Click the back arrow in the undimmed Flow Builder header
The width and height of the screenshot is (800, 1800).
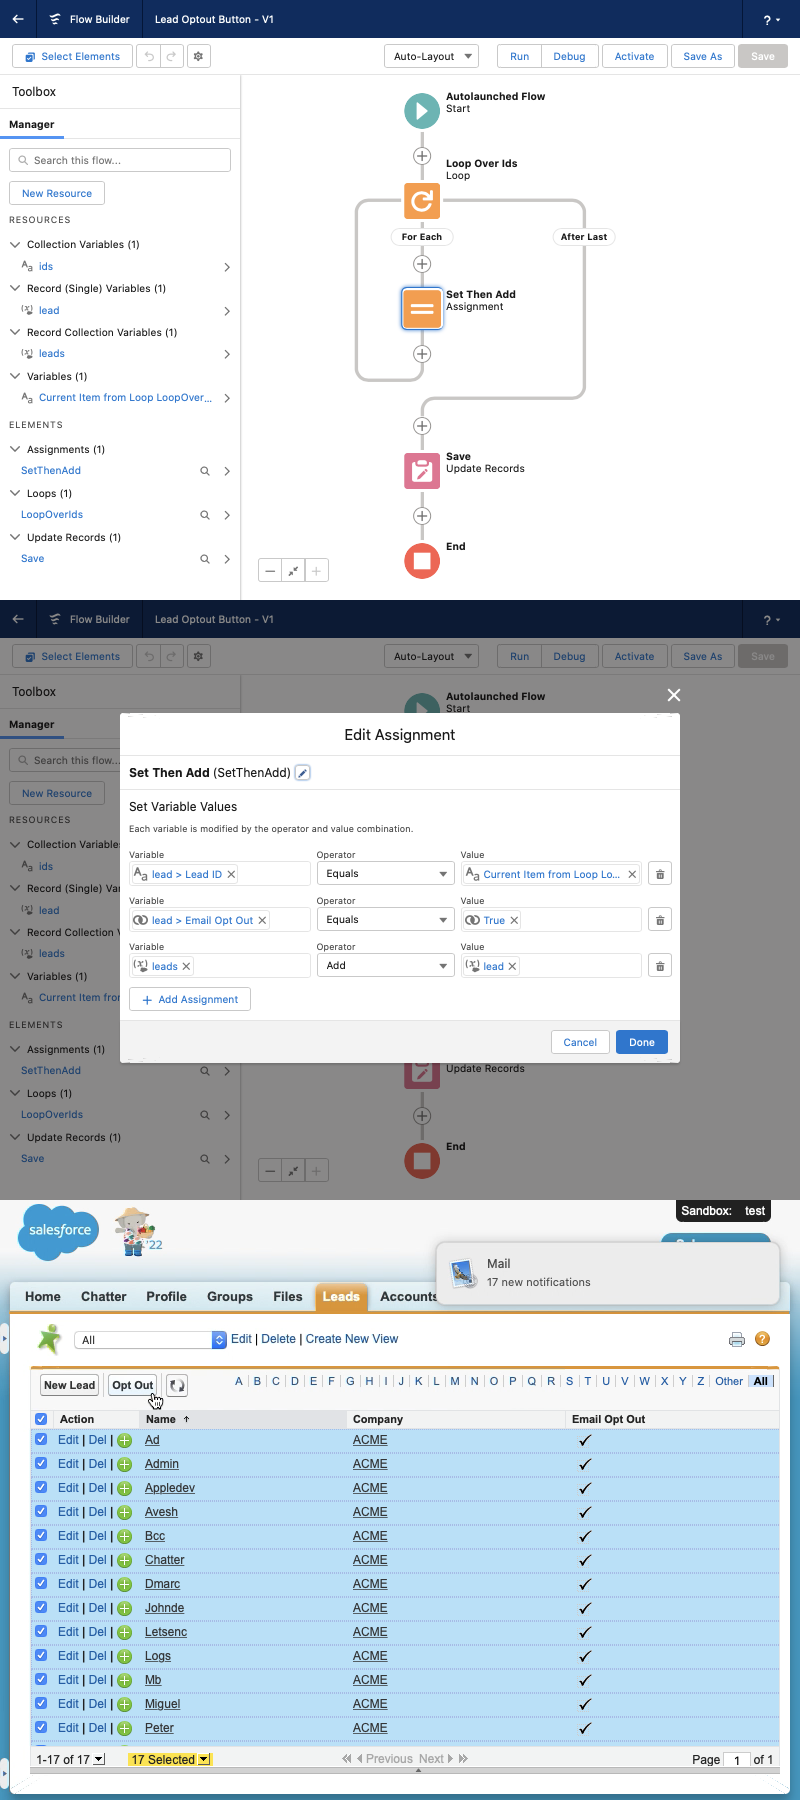[18, 19]
